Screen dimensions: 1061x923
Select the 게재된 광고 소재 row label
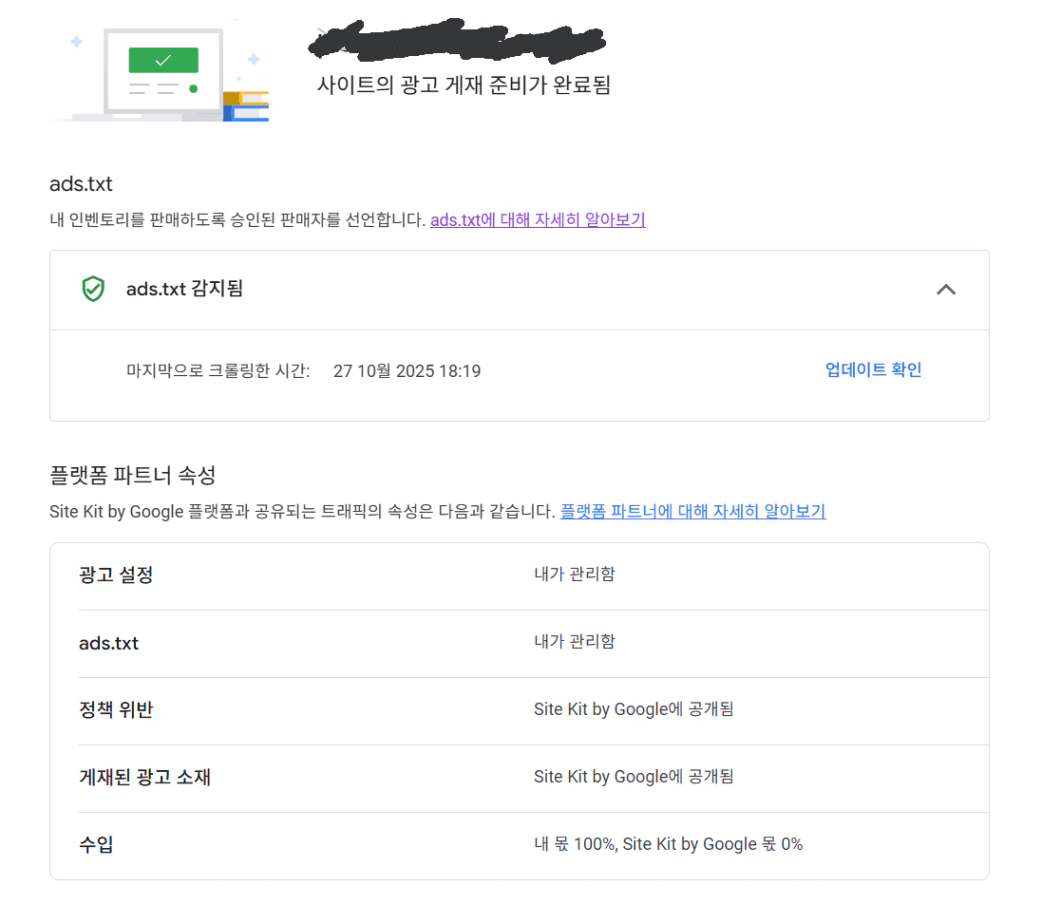tap(145, 777)
